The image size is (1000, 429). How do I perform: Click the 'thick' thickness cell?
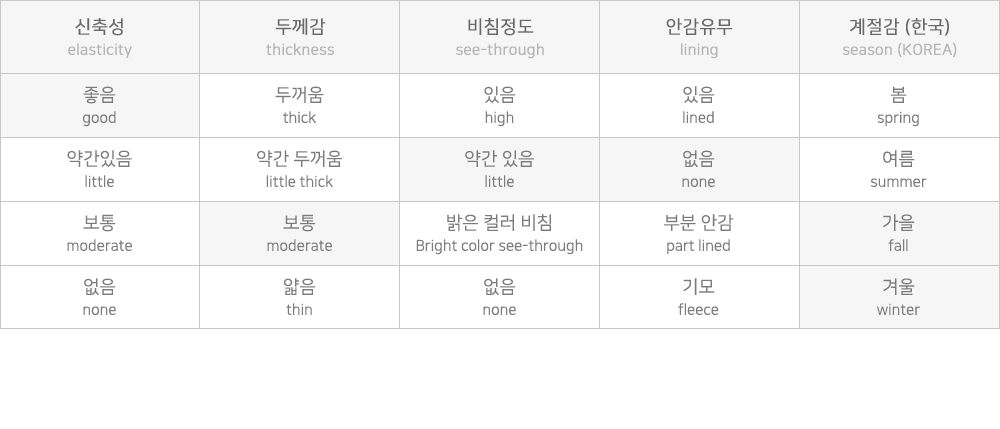click(299, 106)
